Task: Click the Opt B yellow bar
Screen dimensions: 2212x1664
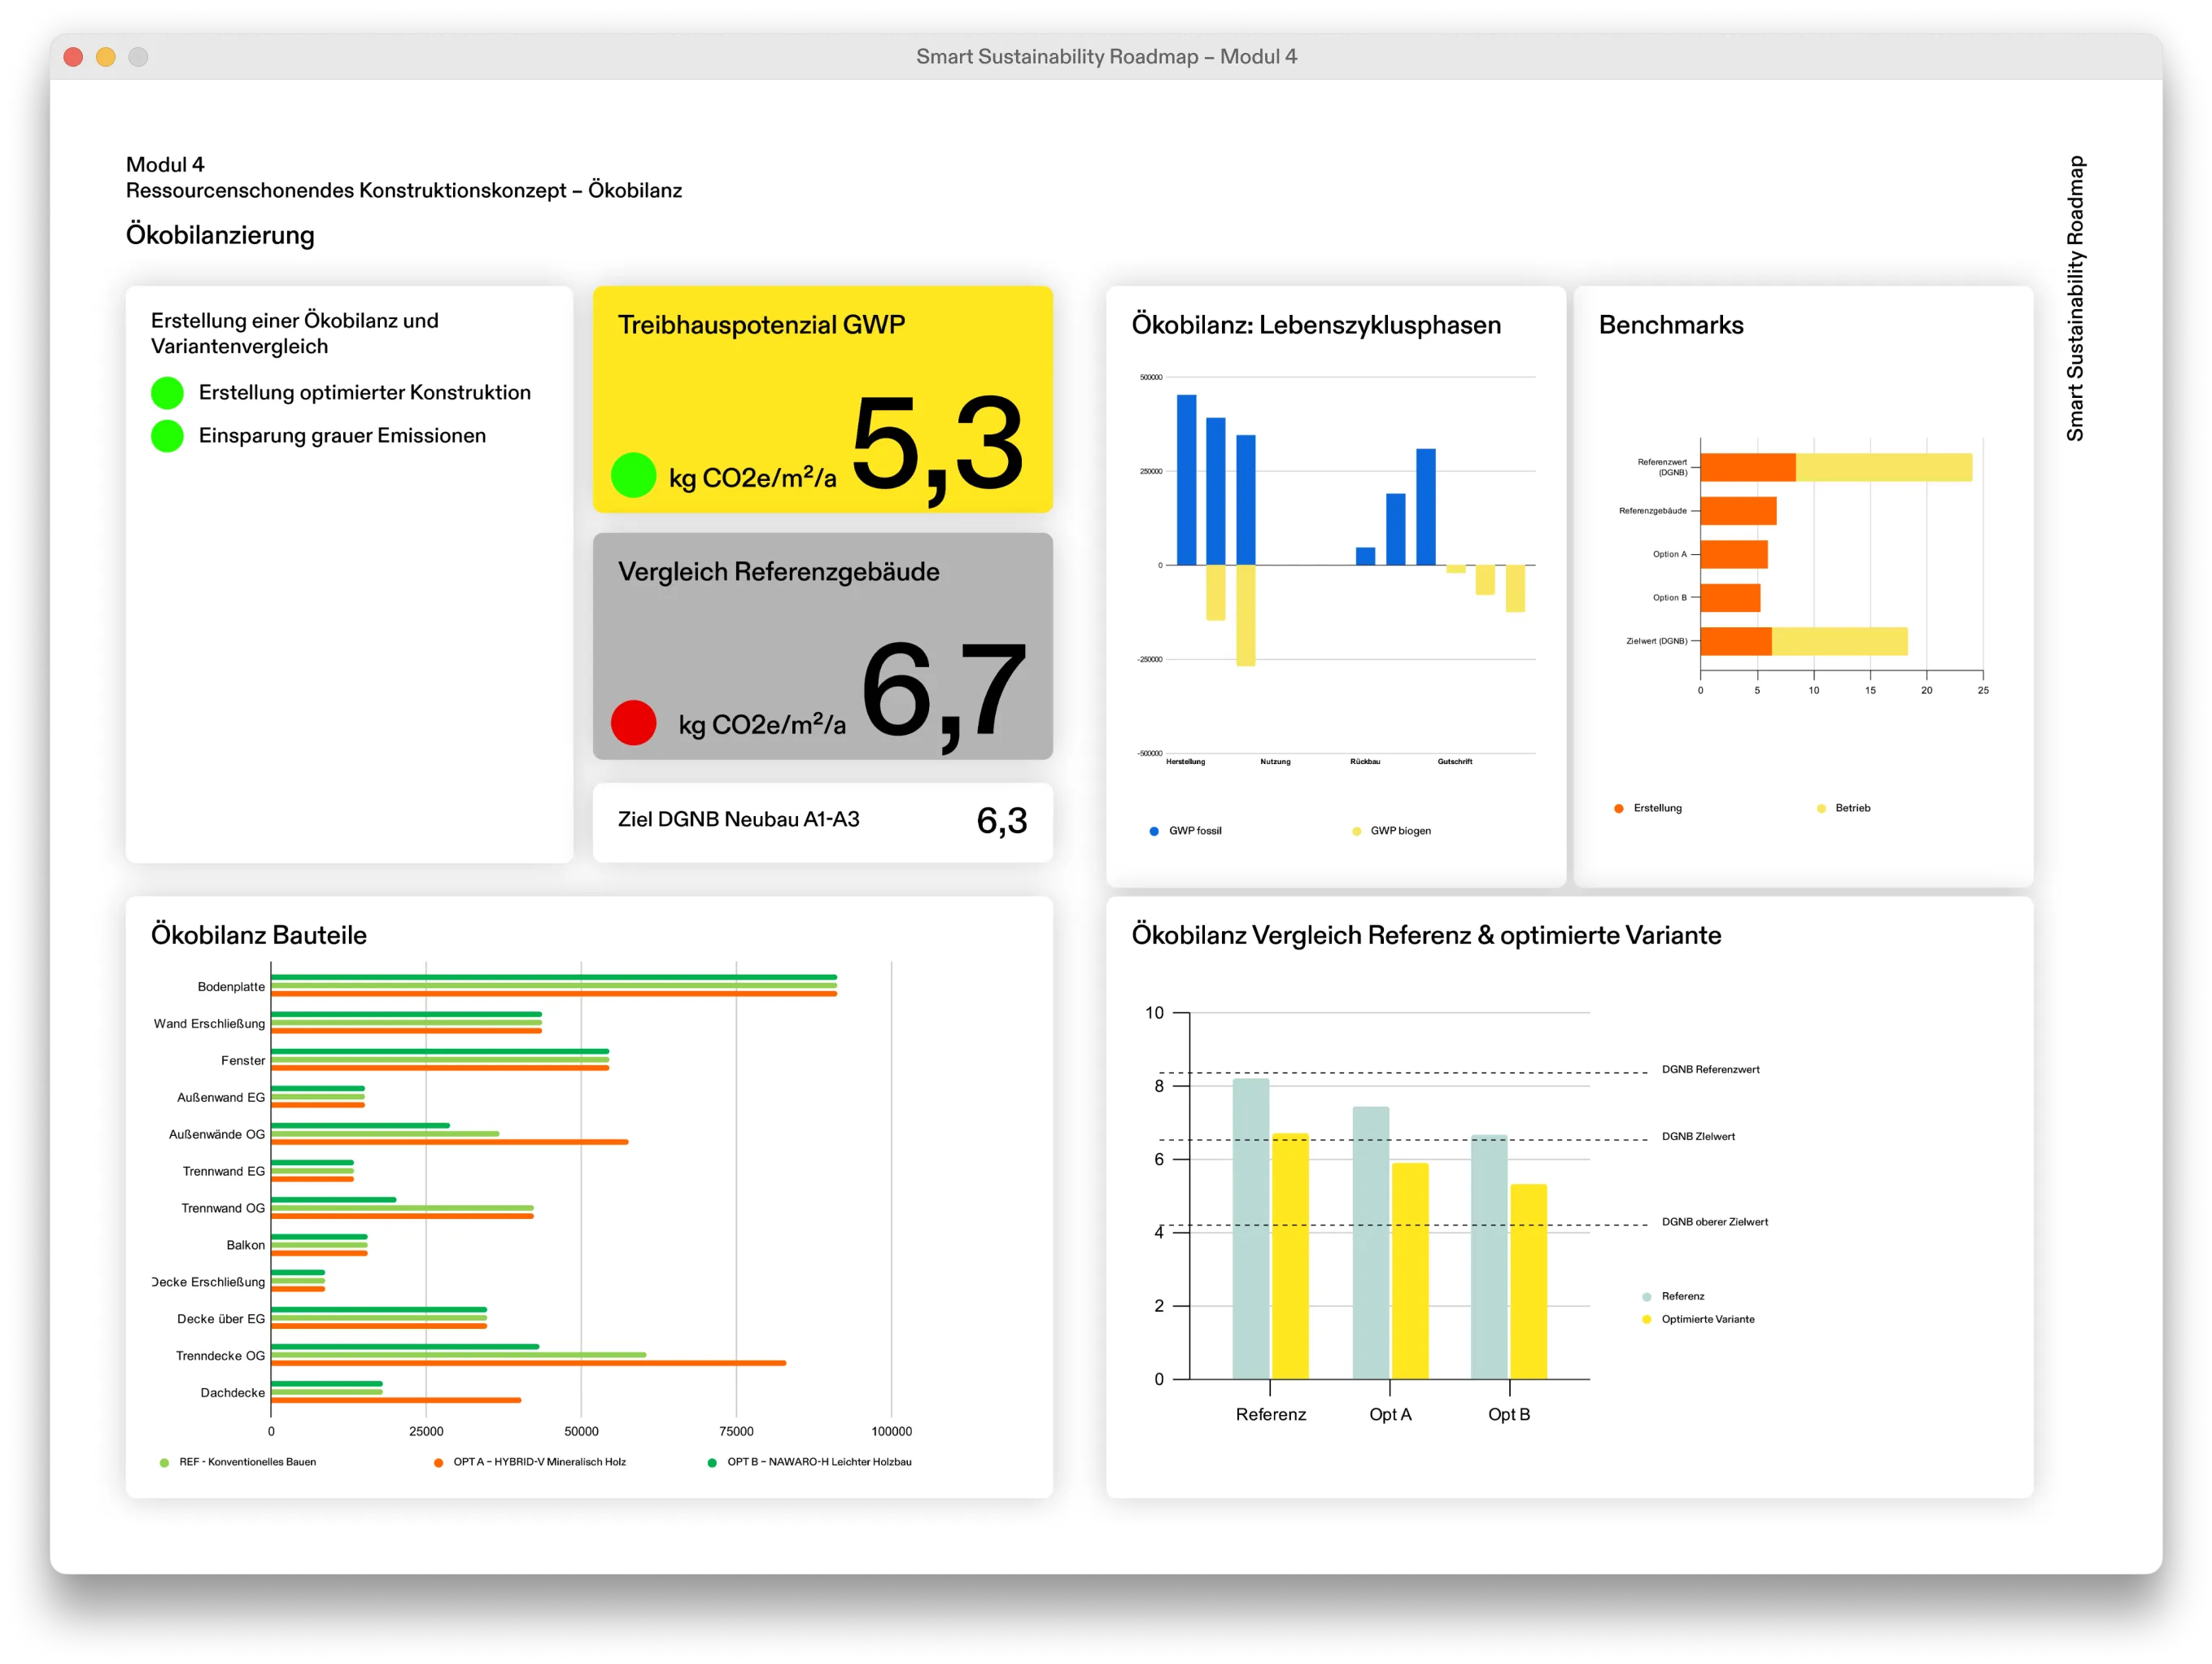Action: coord(1528,1282)
